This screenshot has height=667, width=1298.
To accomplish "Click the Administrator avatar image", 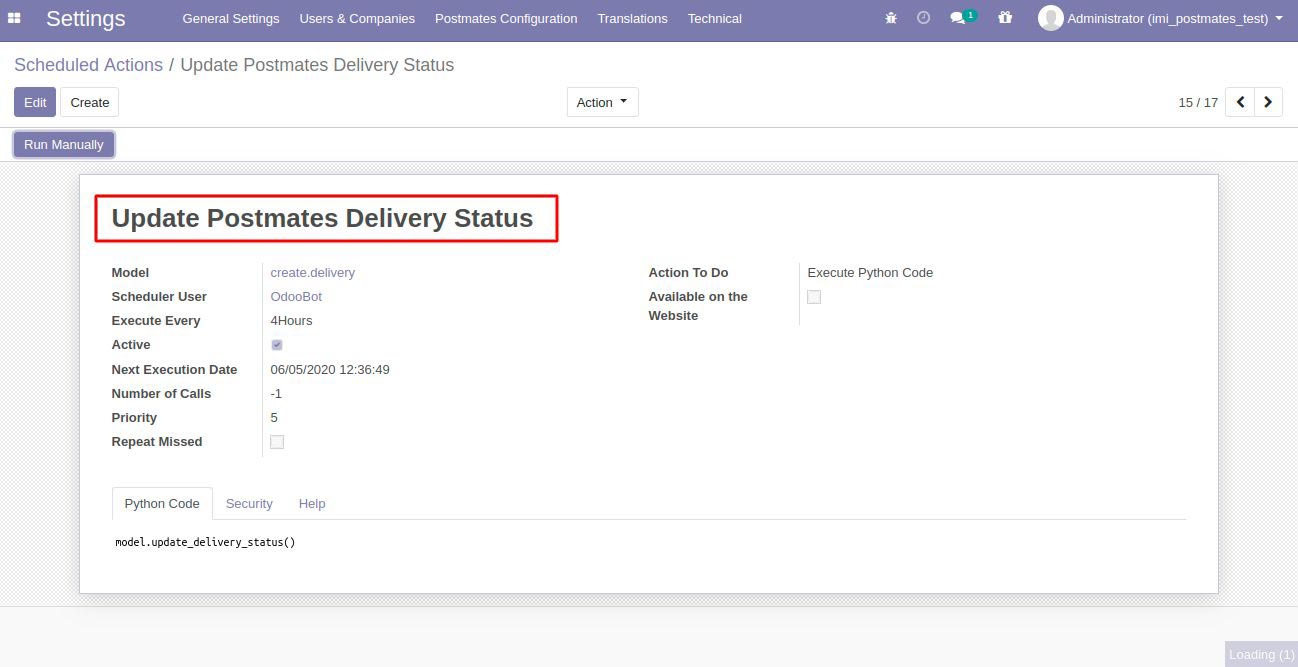I will (x=1050, y=18).
